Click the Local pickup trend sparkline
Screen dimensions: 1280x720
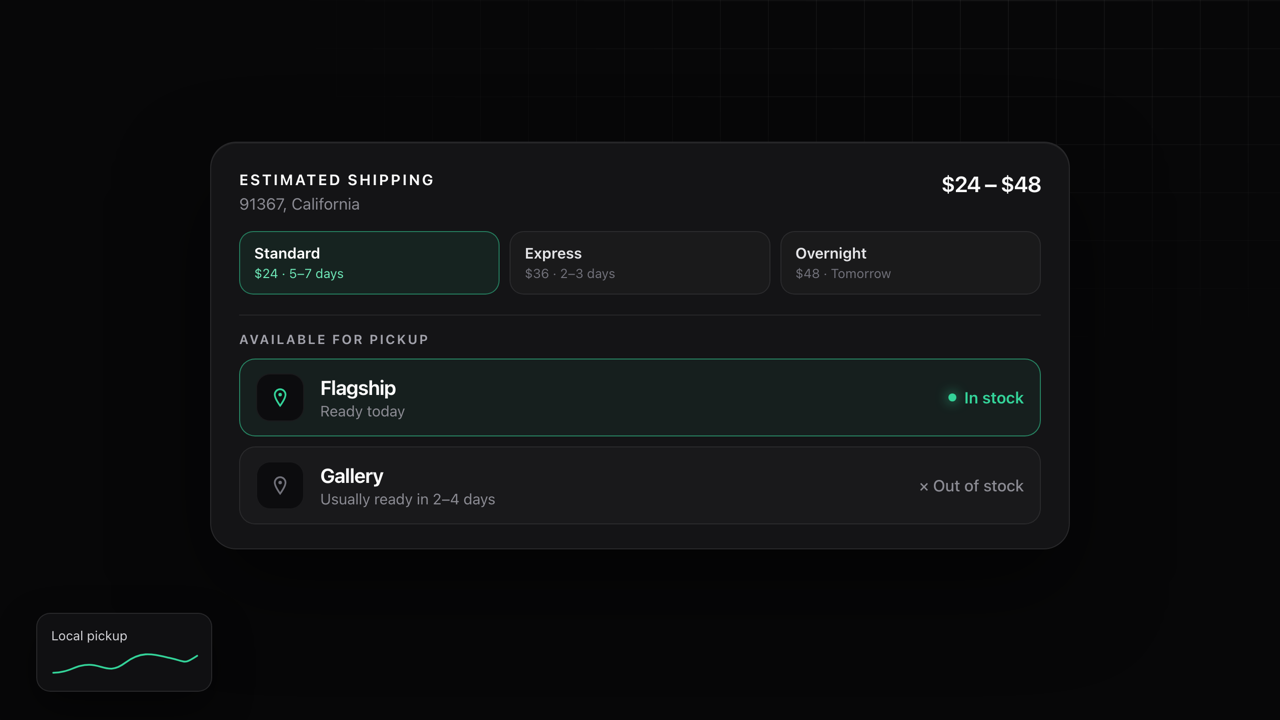tap(125, 663)
